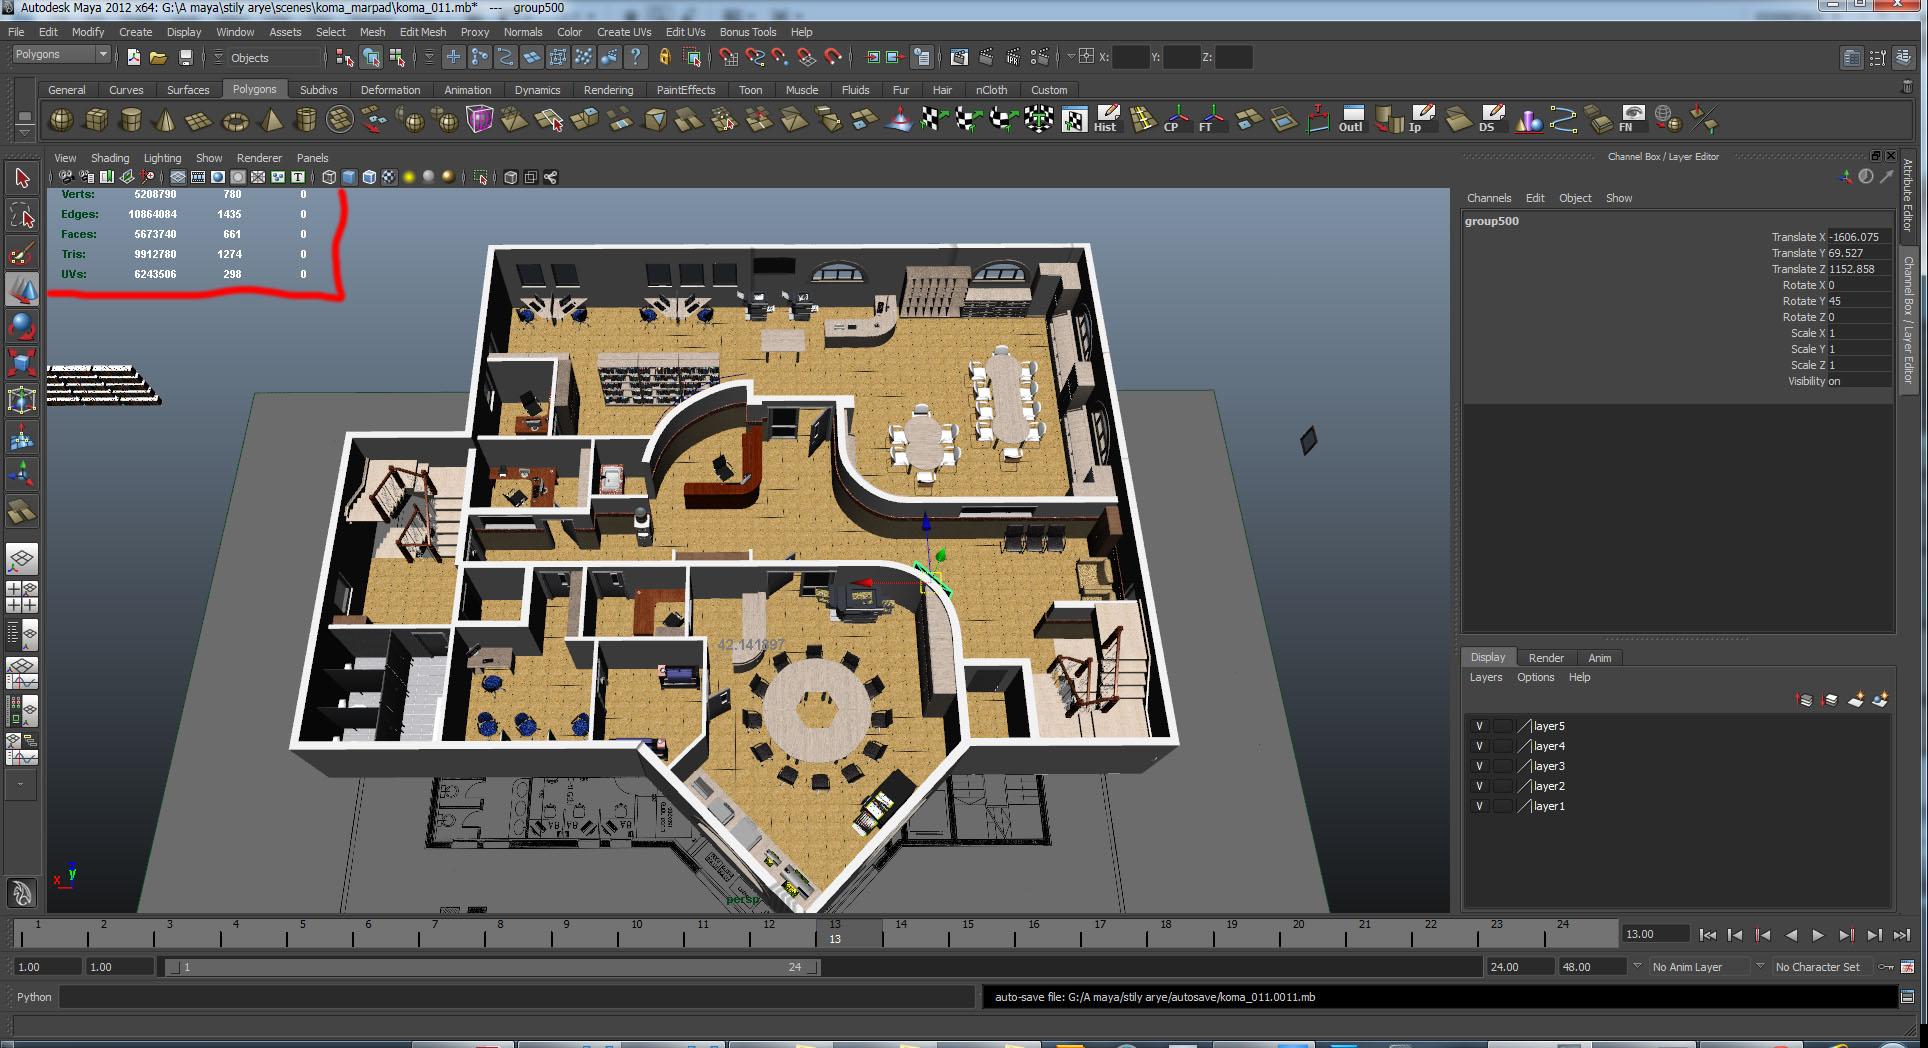1928x1048 pixels.
Task: Save the scene with floppy icon
Action: 185,58
